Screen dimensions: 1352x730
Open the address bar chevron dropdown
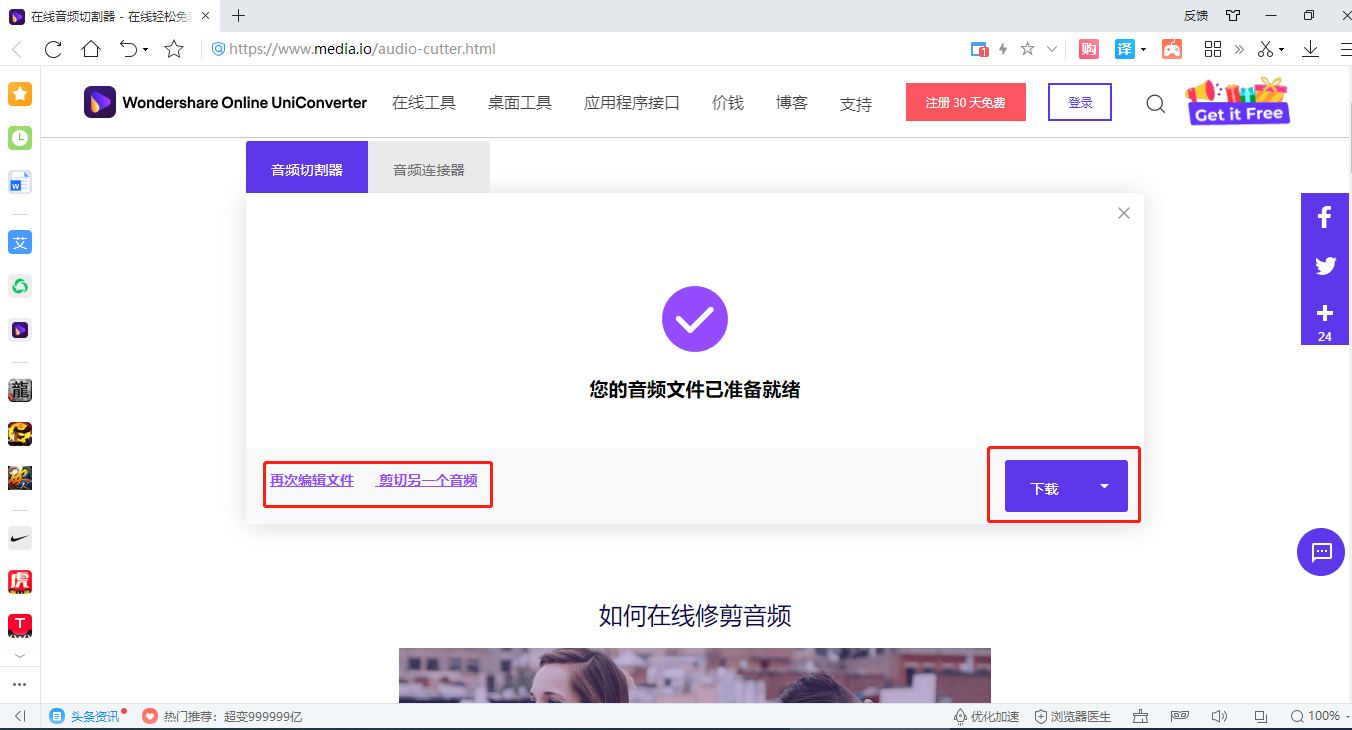point(1052,48)
